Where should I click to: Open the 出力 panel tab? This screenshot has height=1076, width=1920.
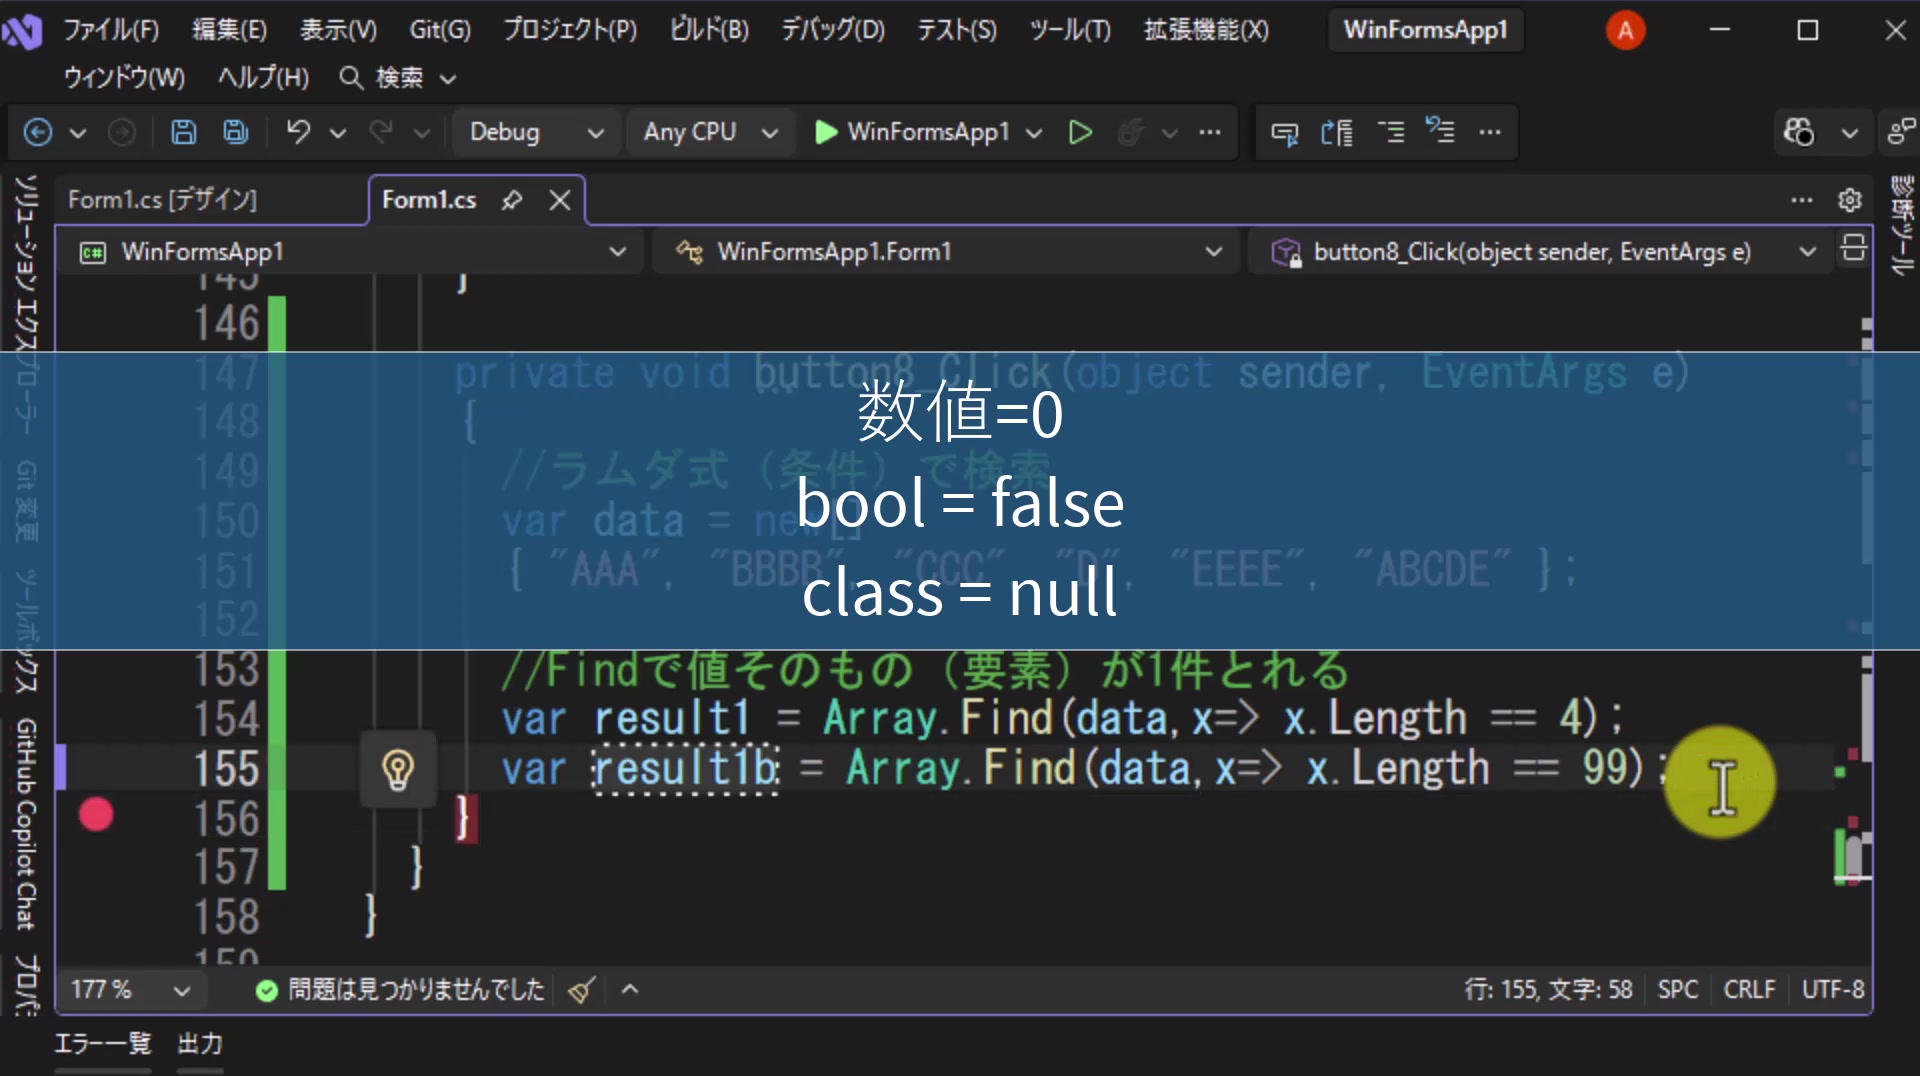point(200,1044)
